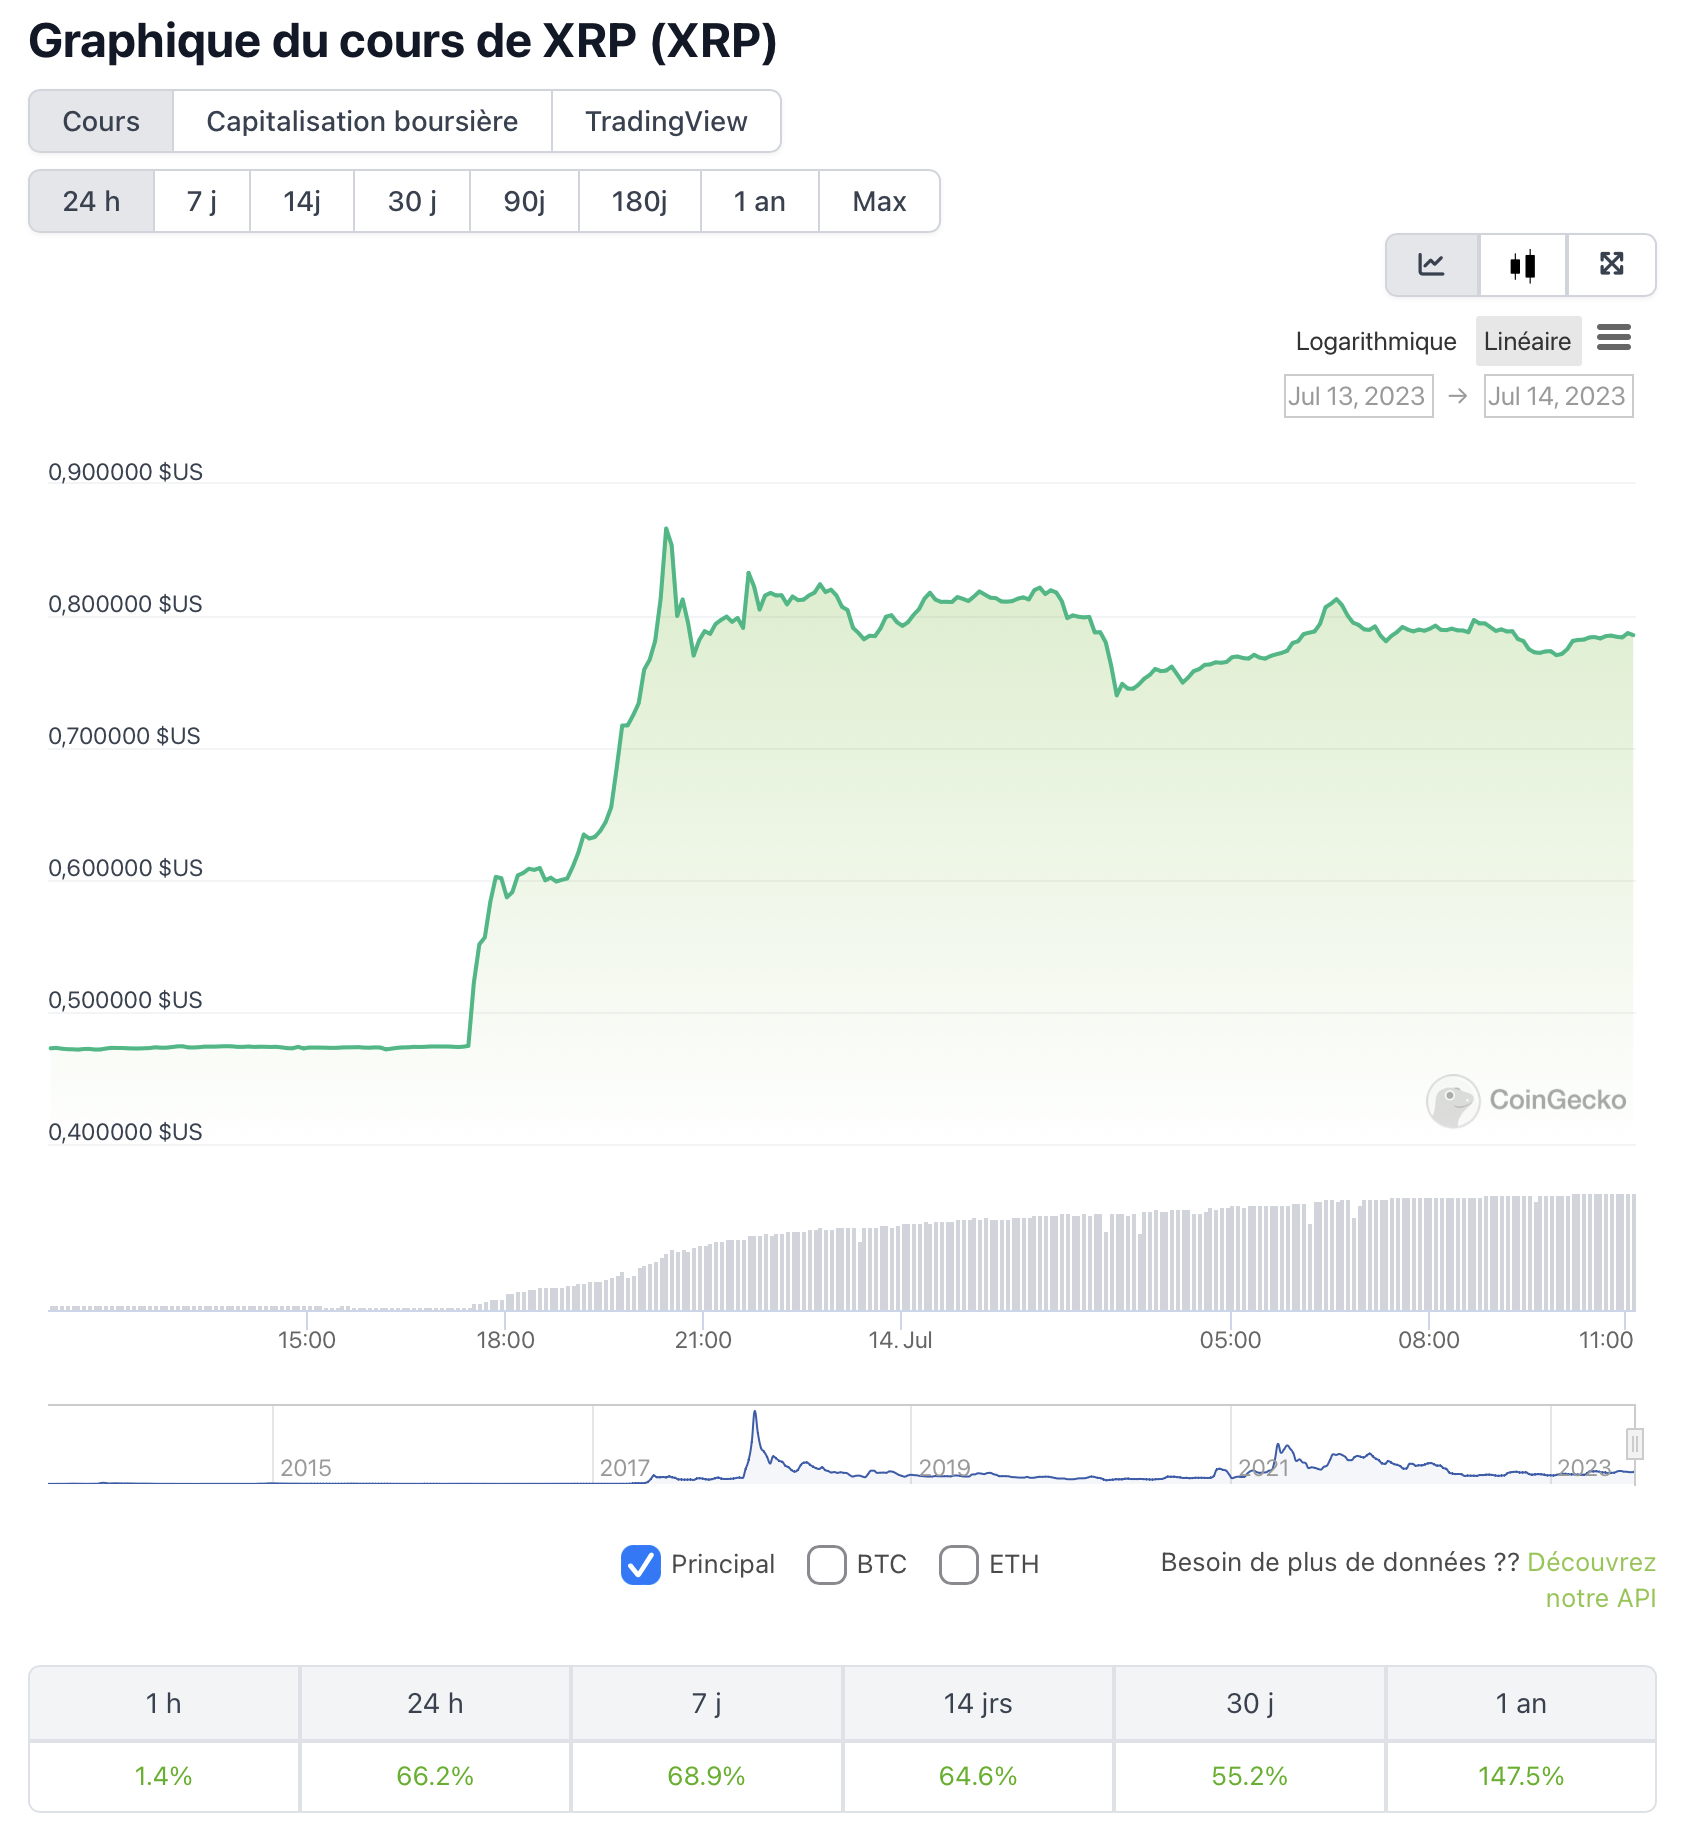Switch to the TradingView tab
1683x1841 pixels.
(x=666, y=122)
